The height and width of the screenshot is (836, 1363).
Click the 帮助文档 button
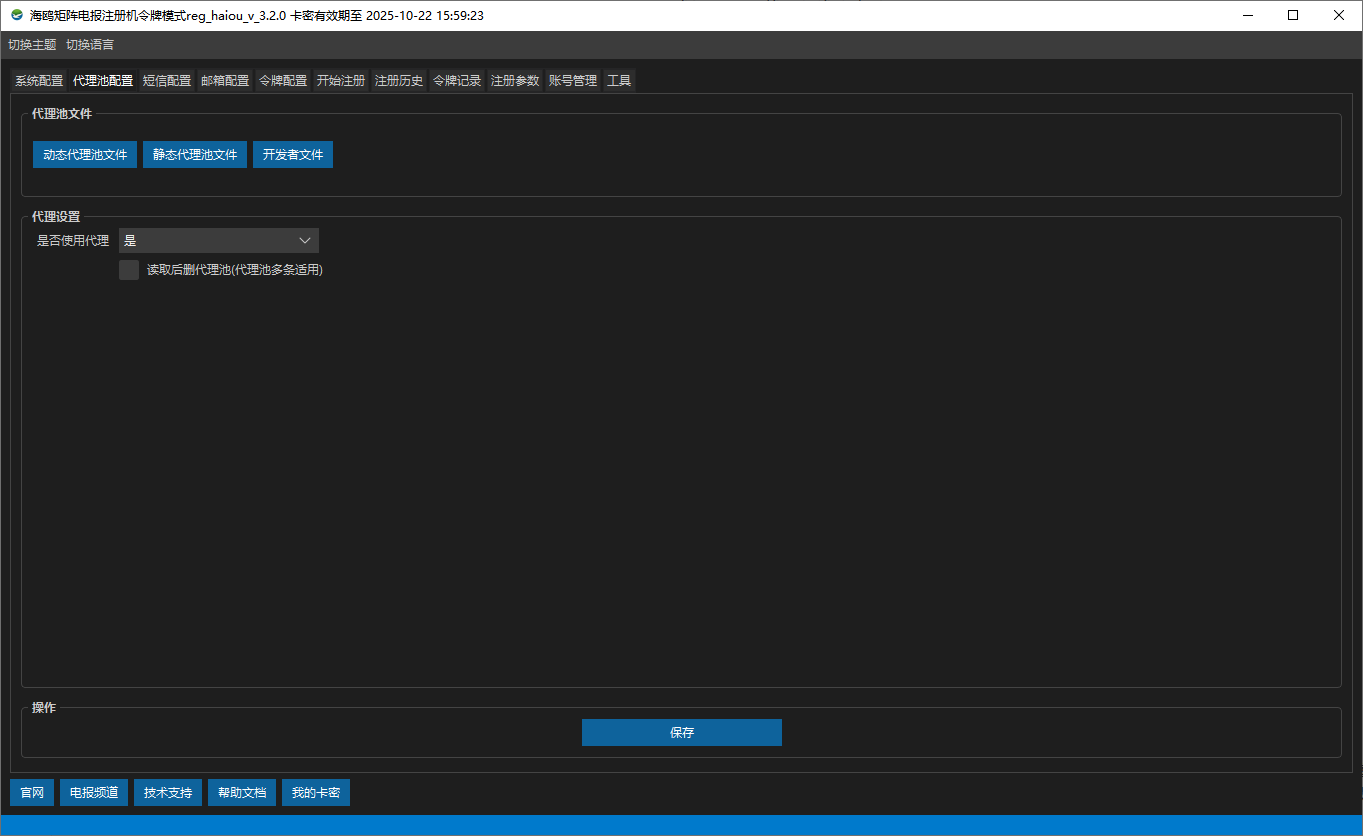(242, 793)
